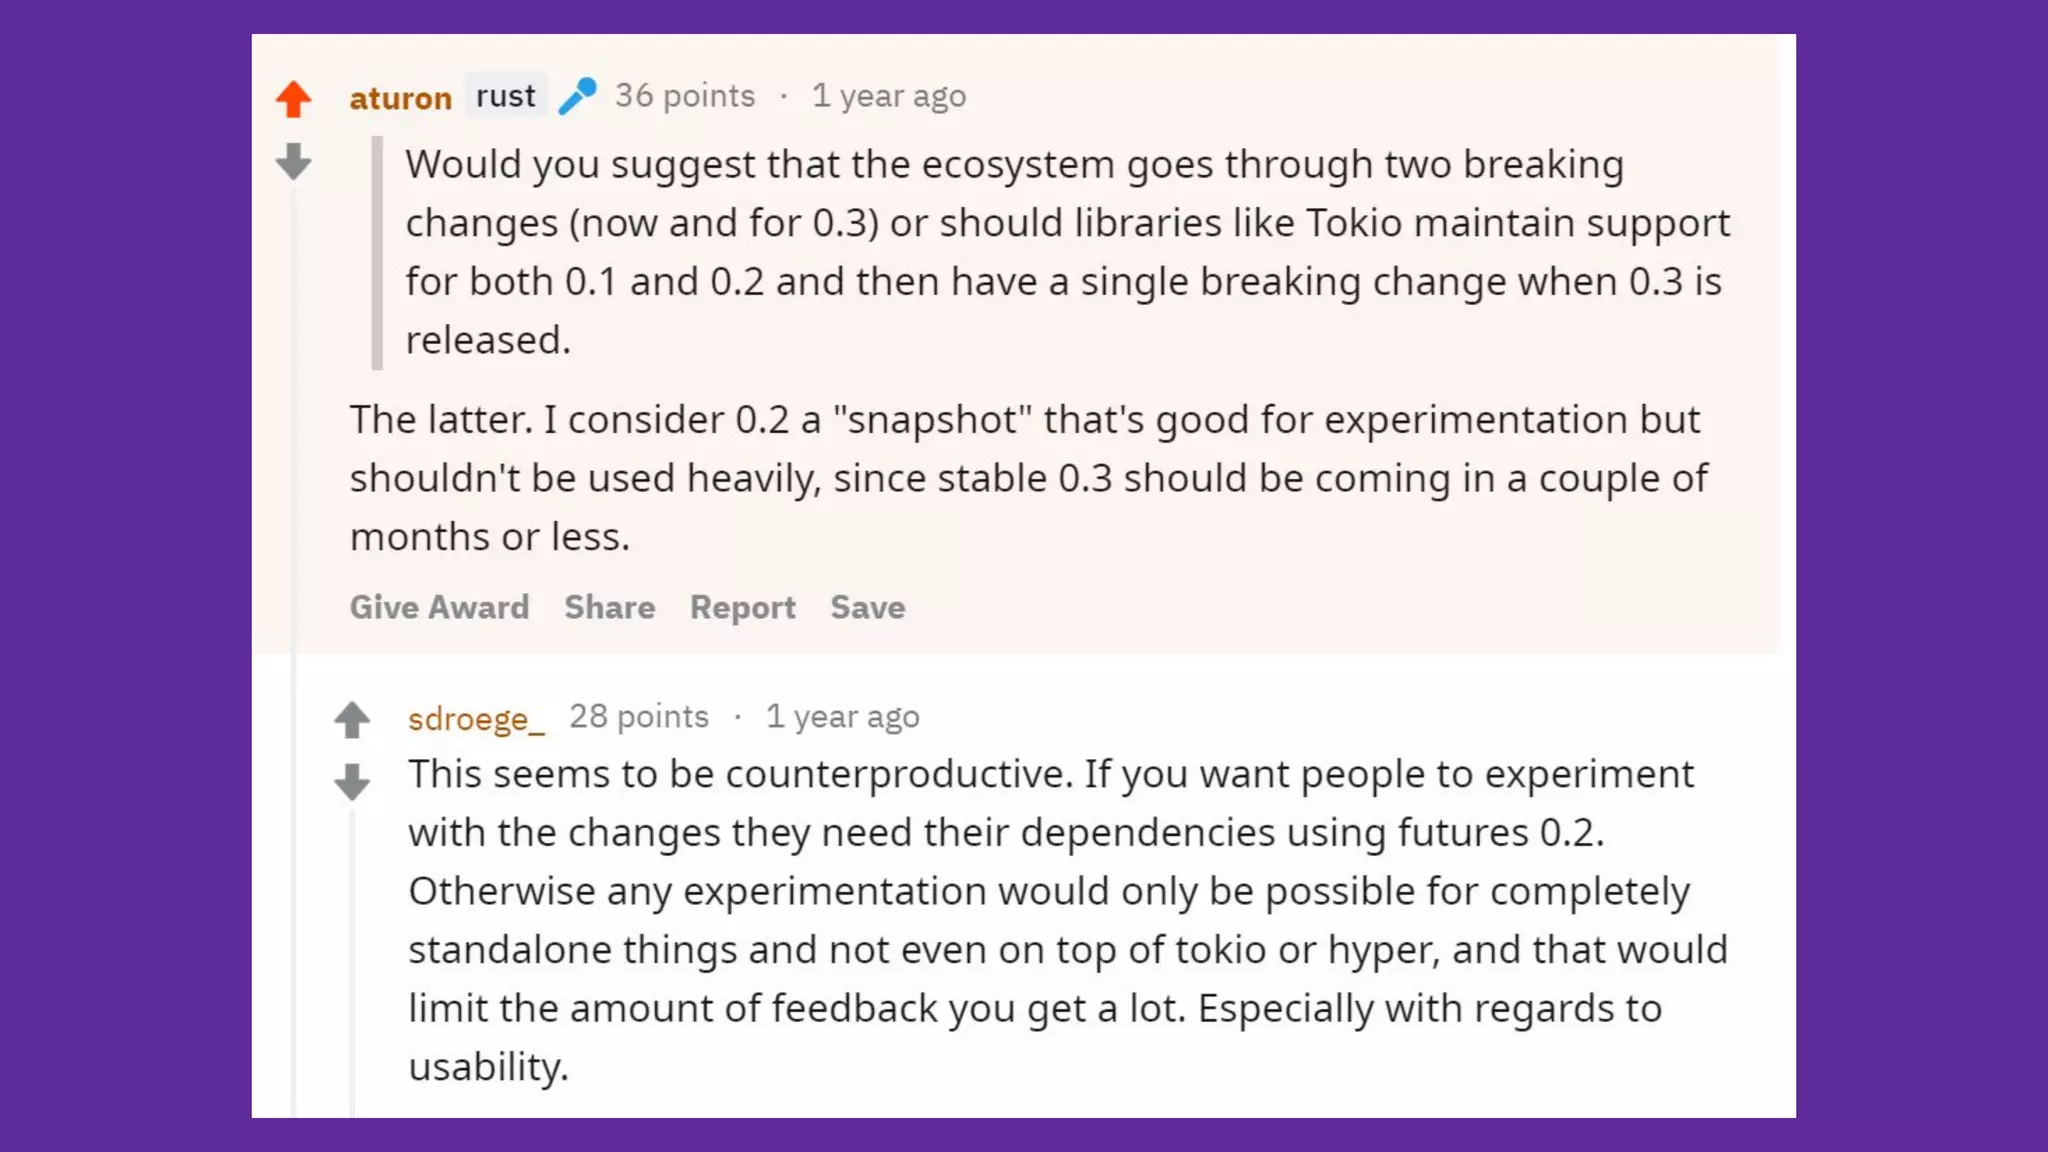Open sdroege_ user profile

(476, 718)
